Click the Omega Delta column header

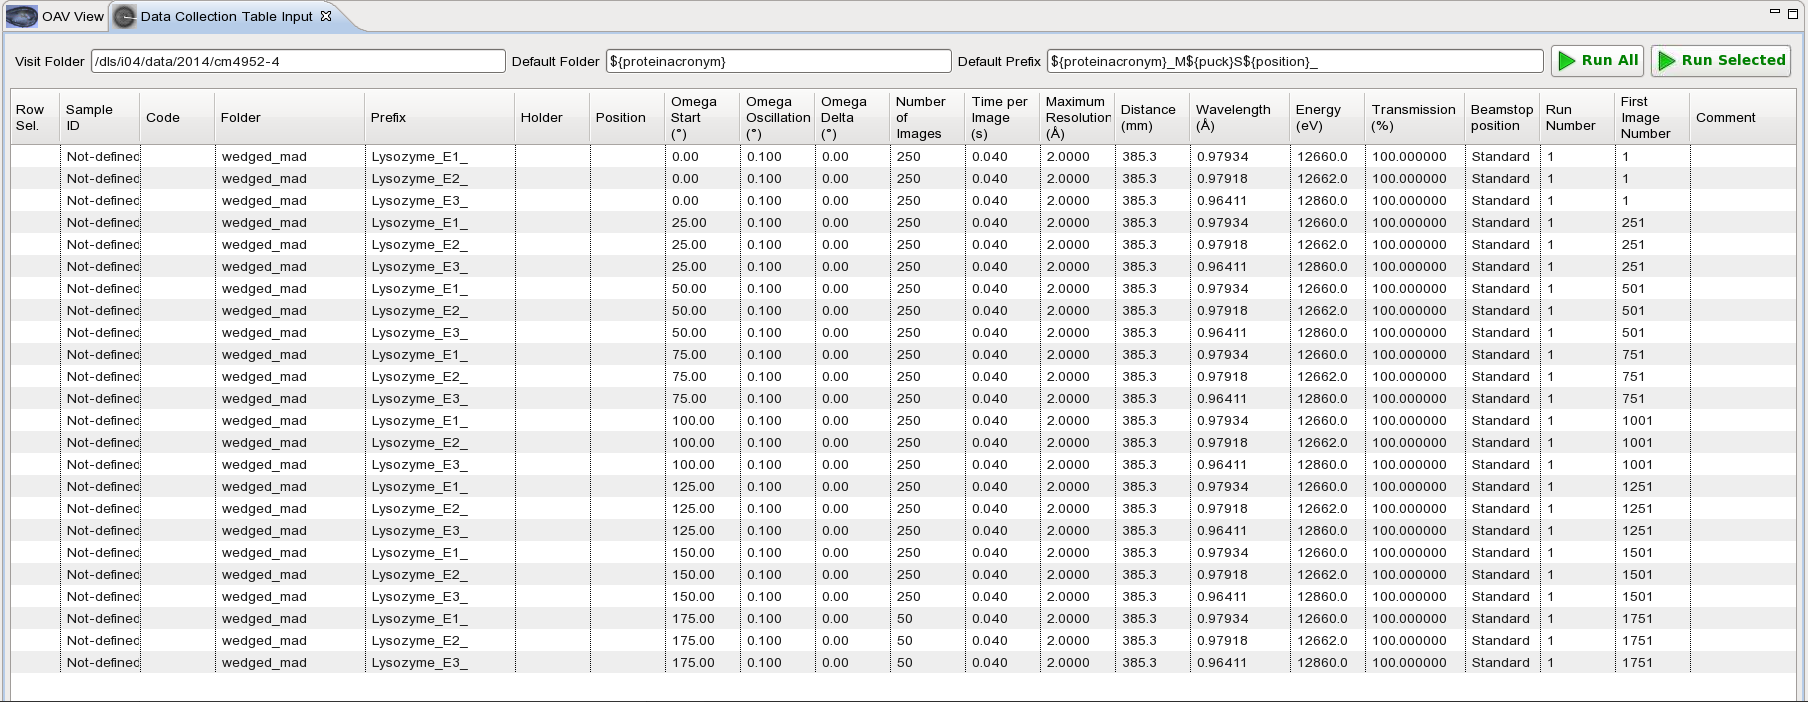coord(852,118)
